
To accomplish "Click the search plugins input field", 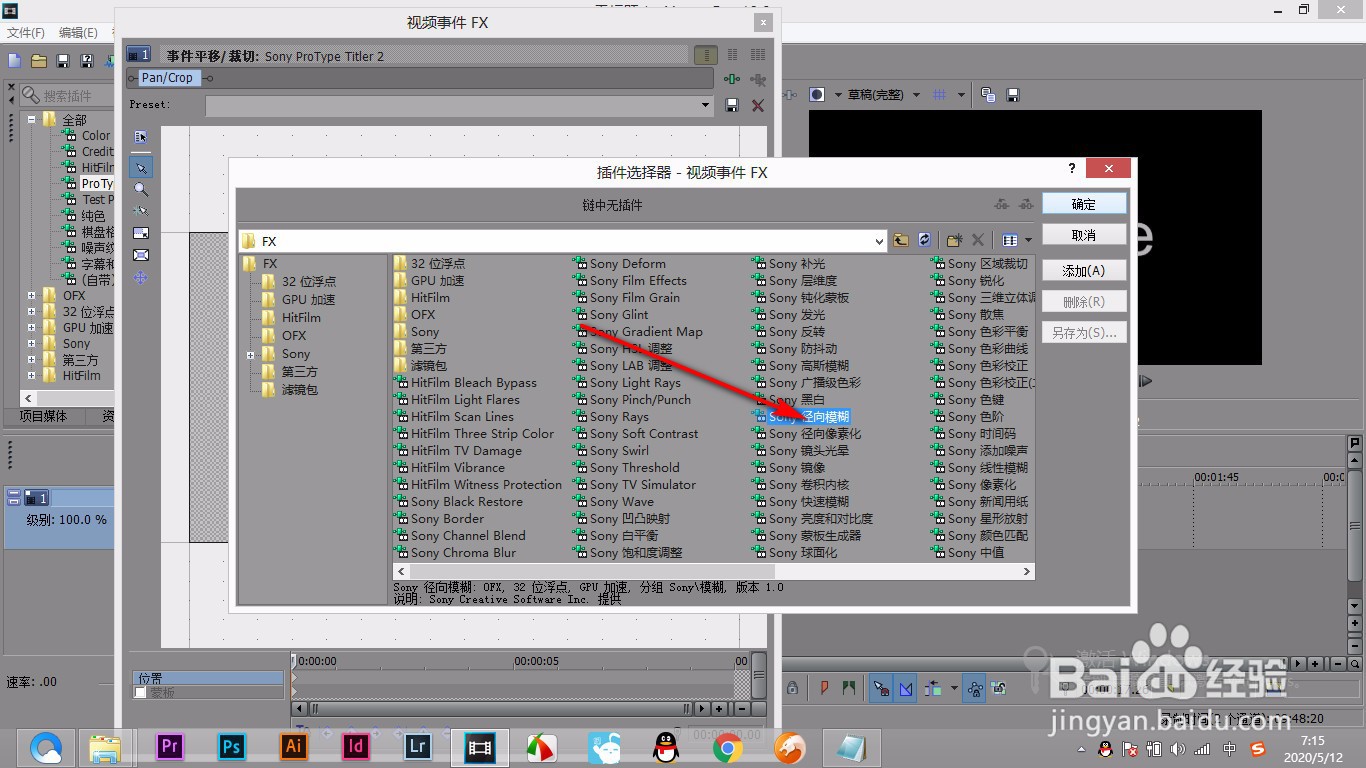I will click(67, 96).
